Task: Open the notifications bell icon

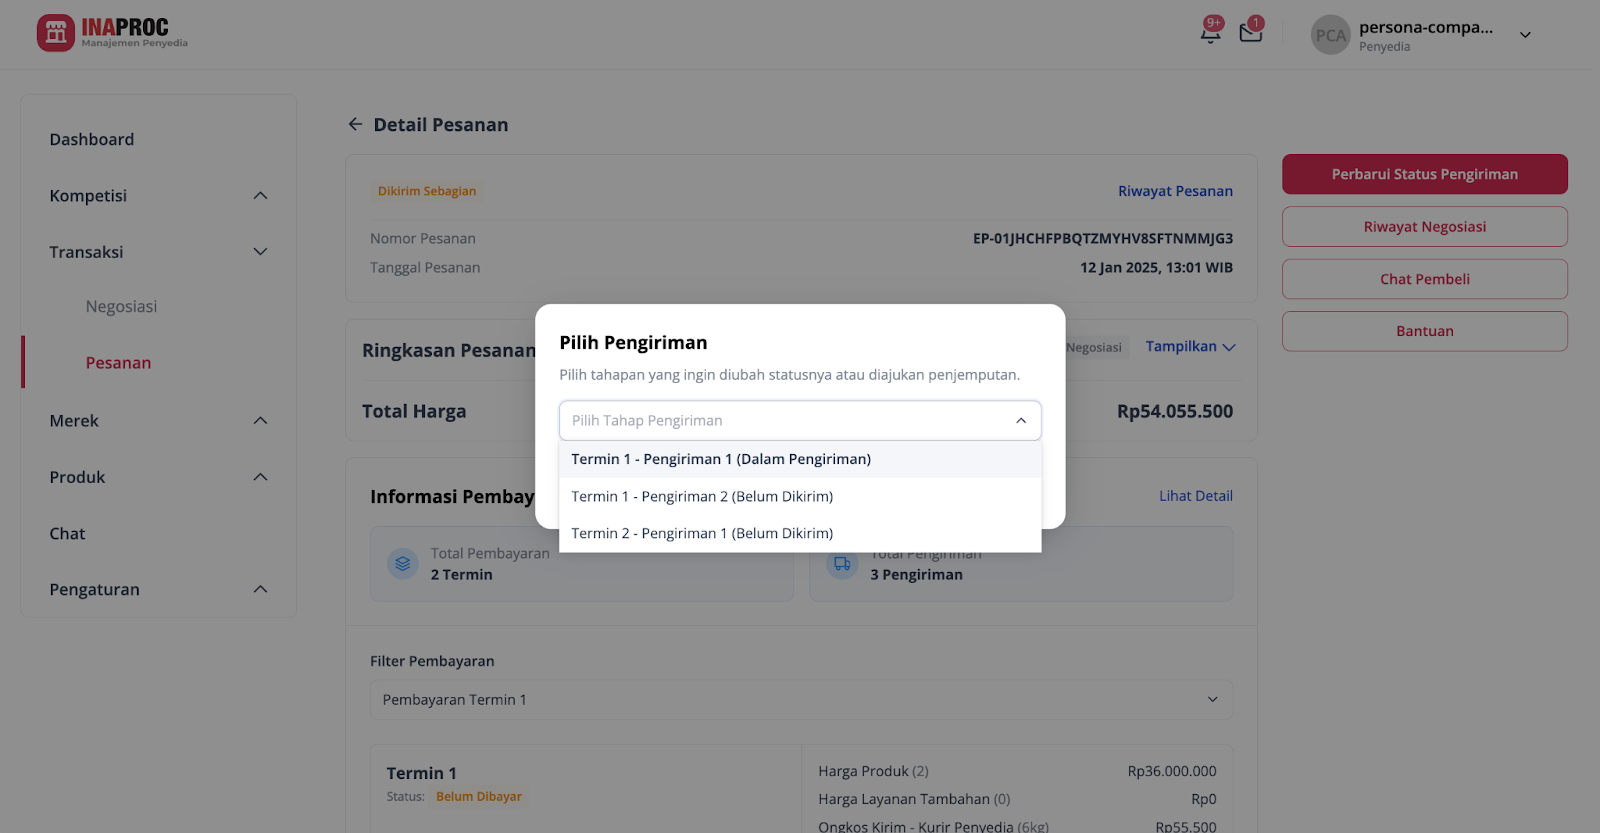Action: [x=1210, y=33]
